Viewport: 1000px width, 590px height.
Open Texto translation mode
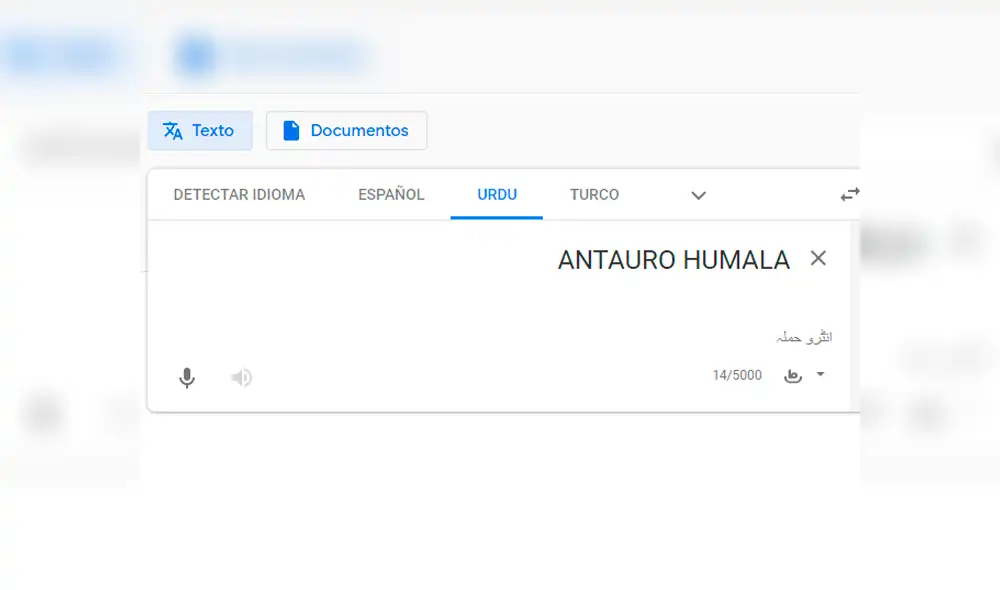[x=200, y=130]
